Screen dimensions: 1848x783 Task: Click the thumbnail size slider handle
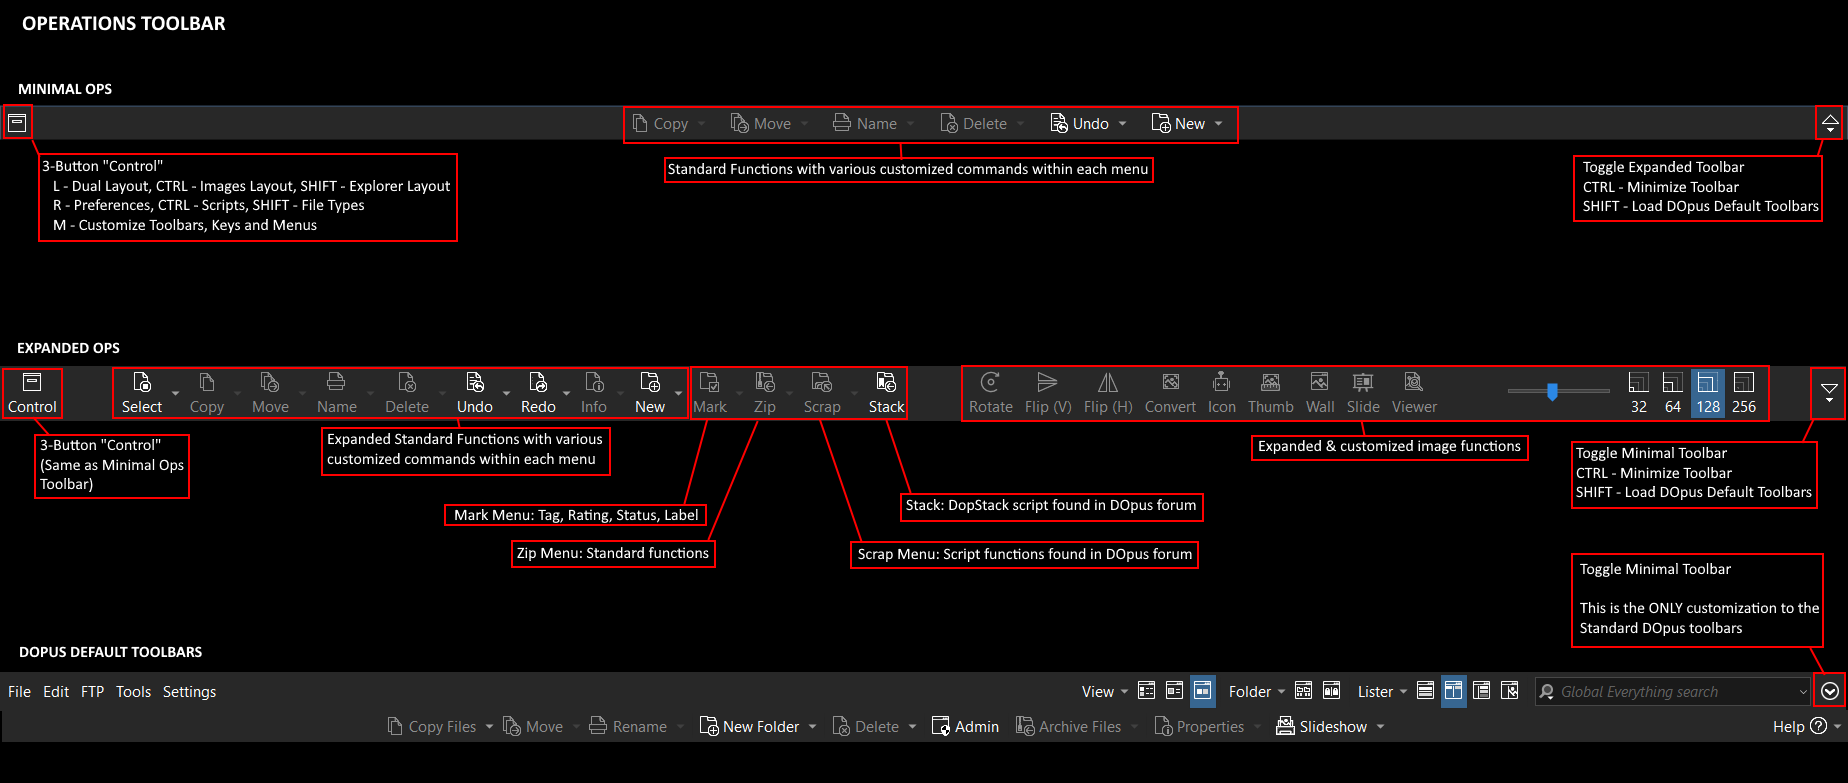click(x=1552, y=391)
